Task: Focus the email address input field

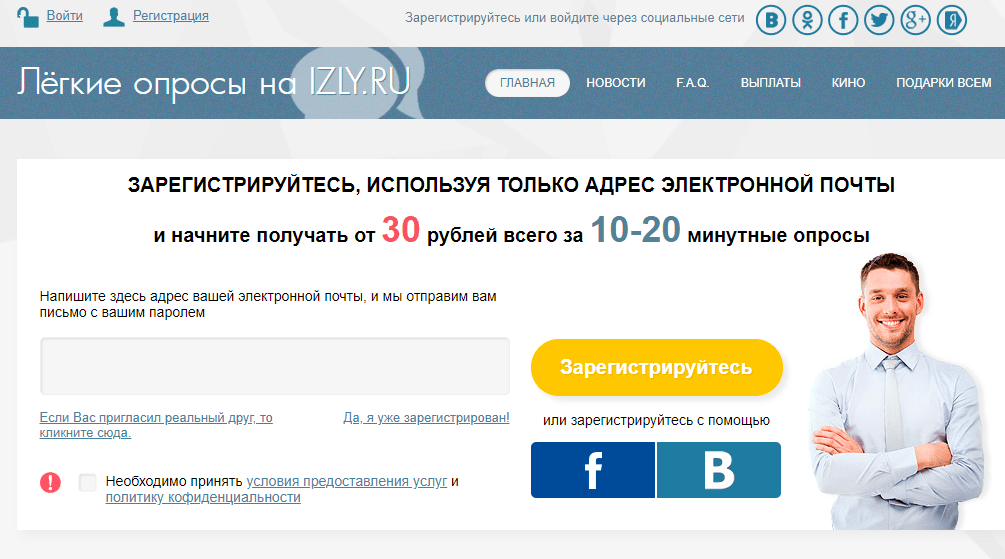Action: click(275, 366)
